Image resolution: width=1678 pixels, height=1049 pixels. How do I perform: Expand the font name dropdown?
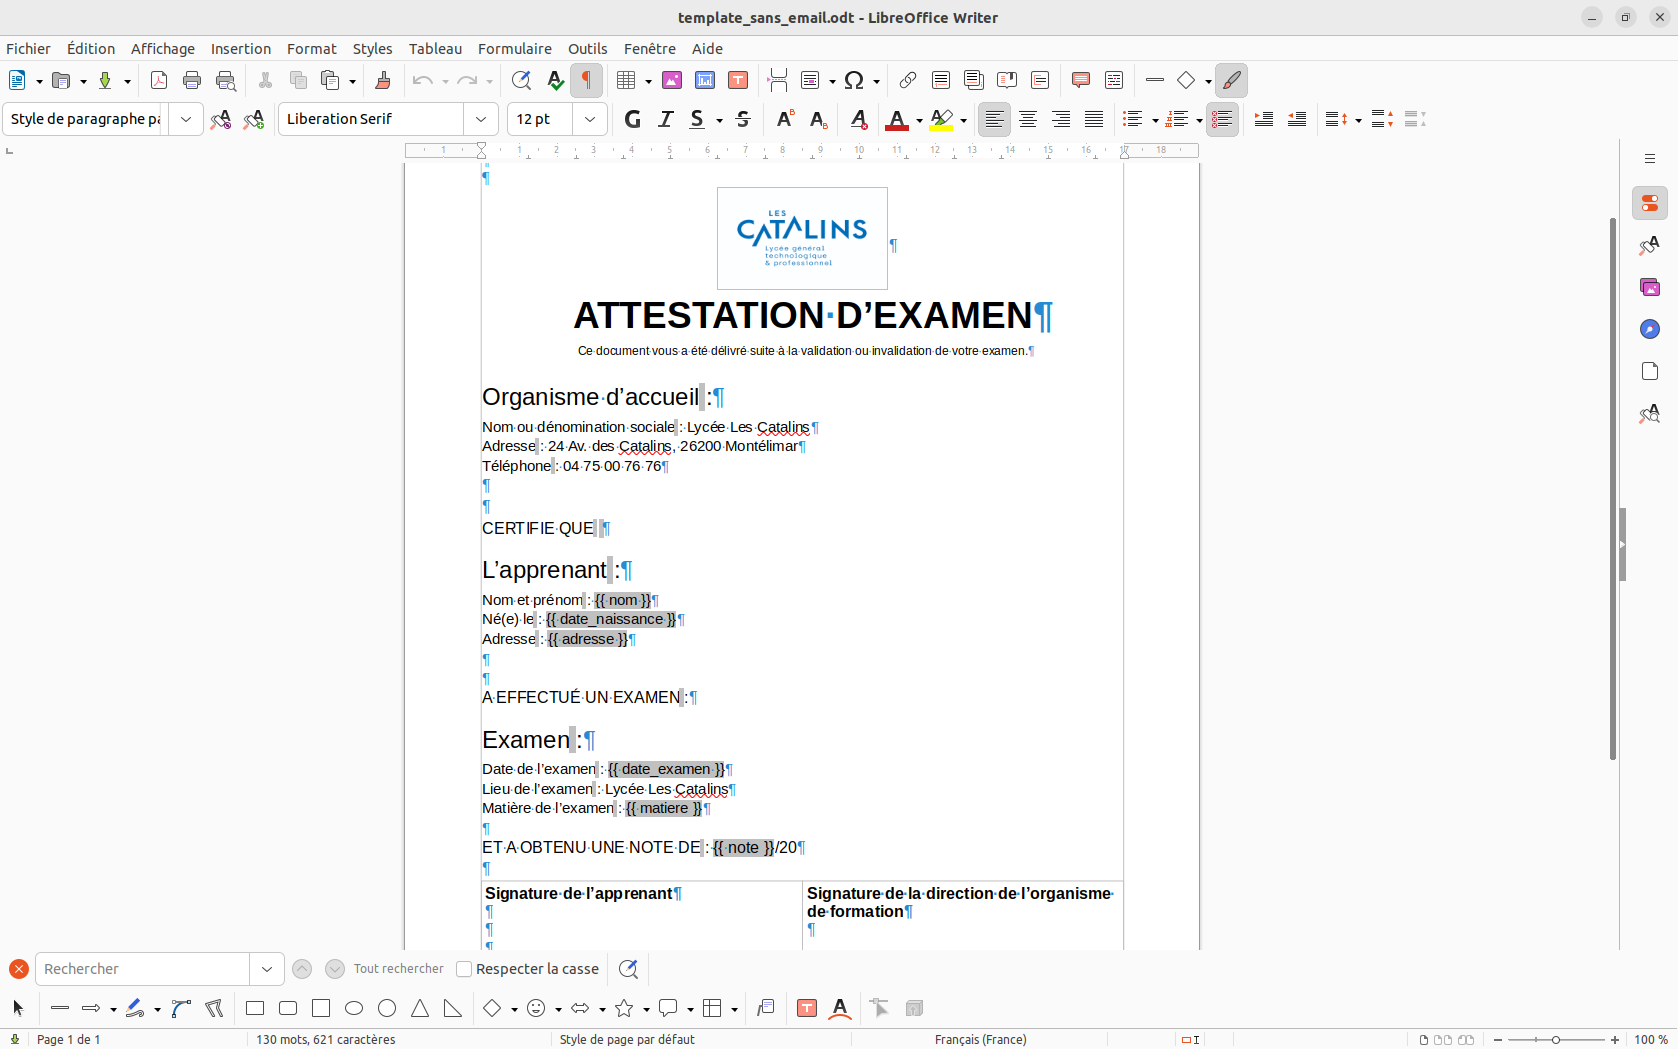tap(481, 119)
